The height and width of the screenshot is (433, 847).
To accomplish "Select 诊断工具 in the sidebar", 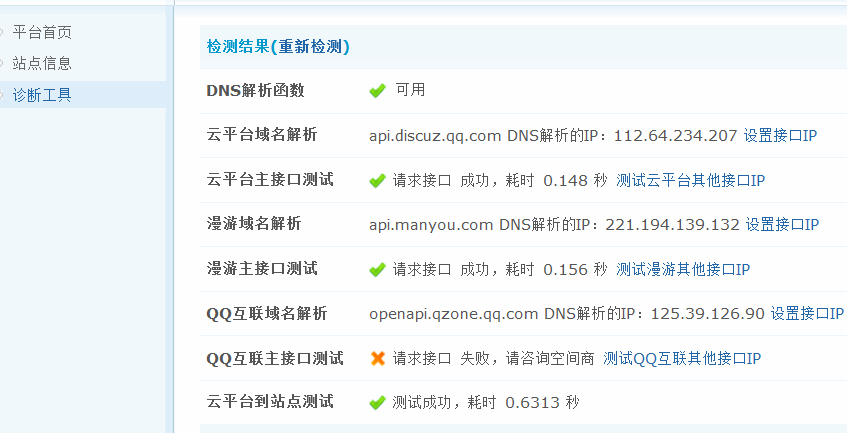I will coord(42,95).
